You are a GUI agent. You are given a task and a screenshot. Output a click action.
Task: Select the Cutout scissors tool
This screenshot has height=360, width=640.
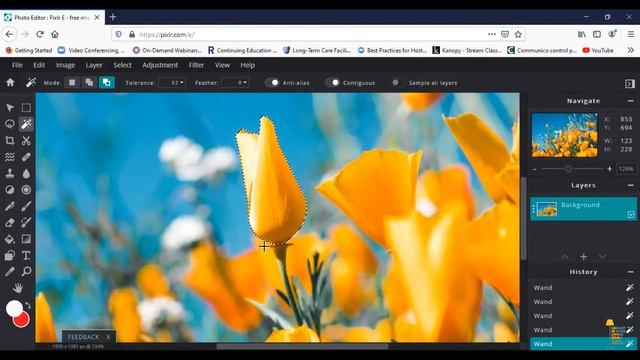pyautogui.click(x=26, y=141)
